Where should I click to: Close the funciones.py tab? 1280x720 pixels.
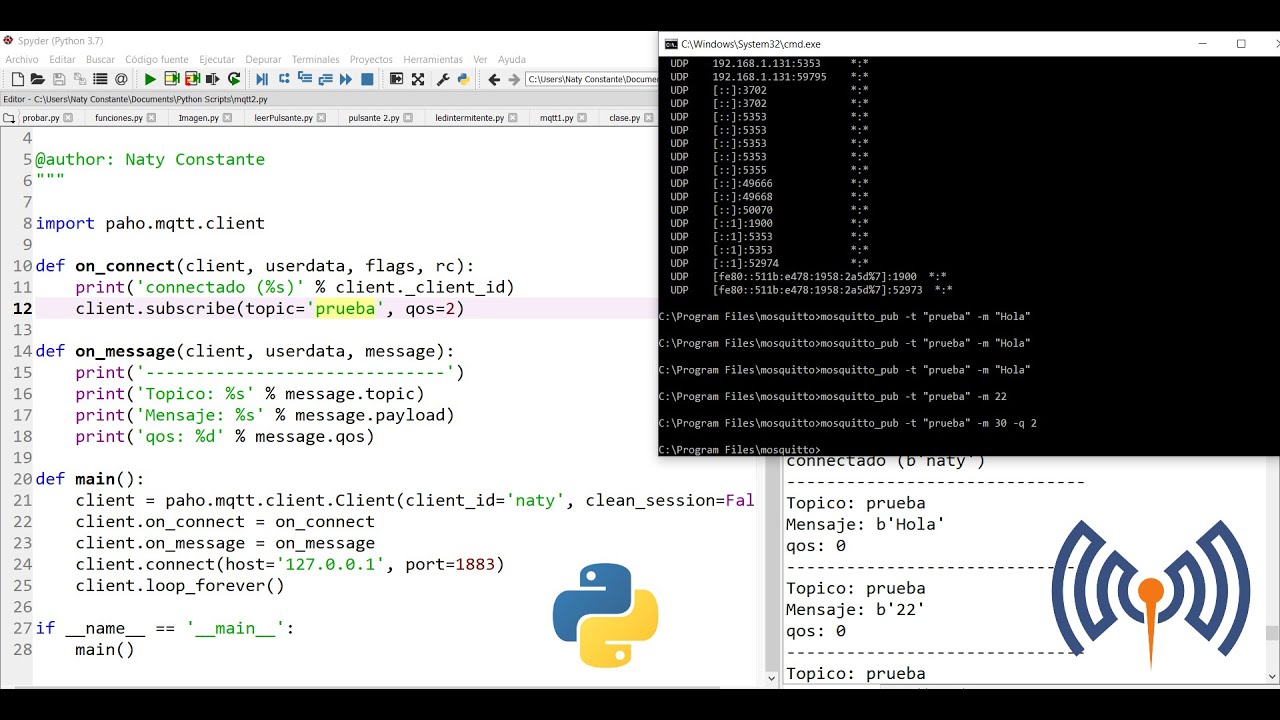point(151,118)
